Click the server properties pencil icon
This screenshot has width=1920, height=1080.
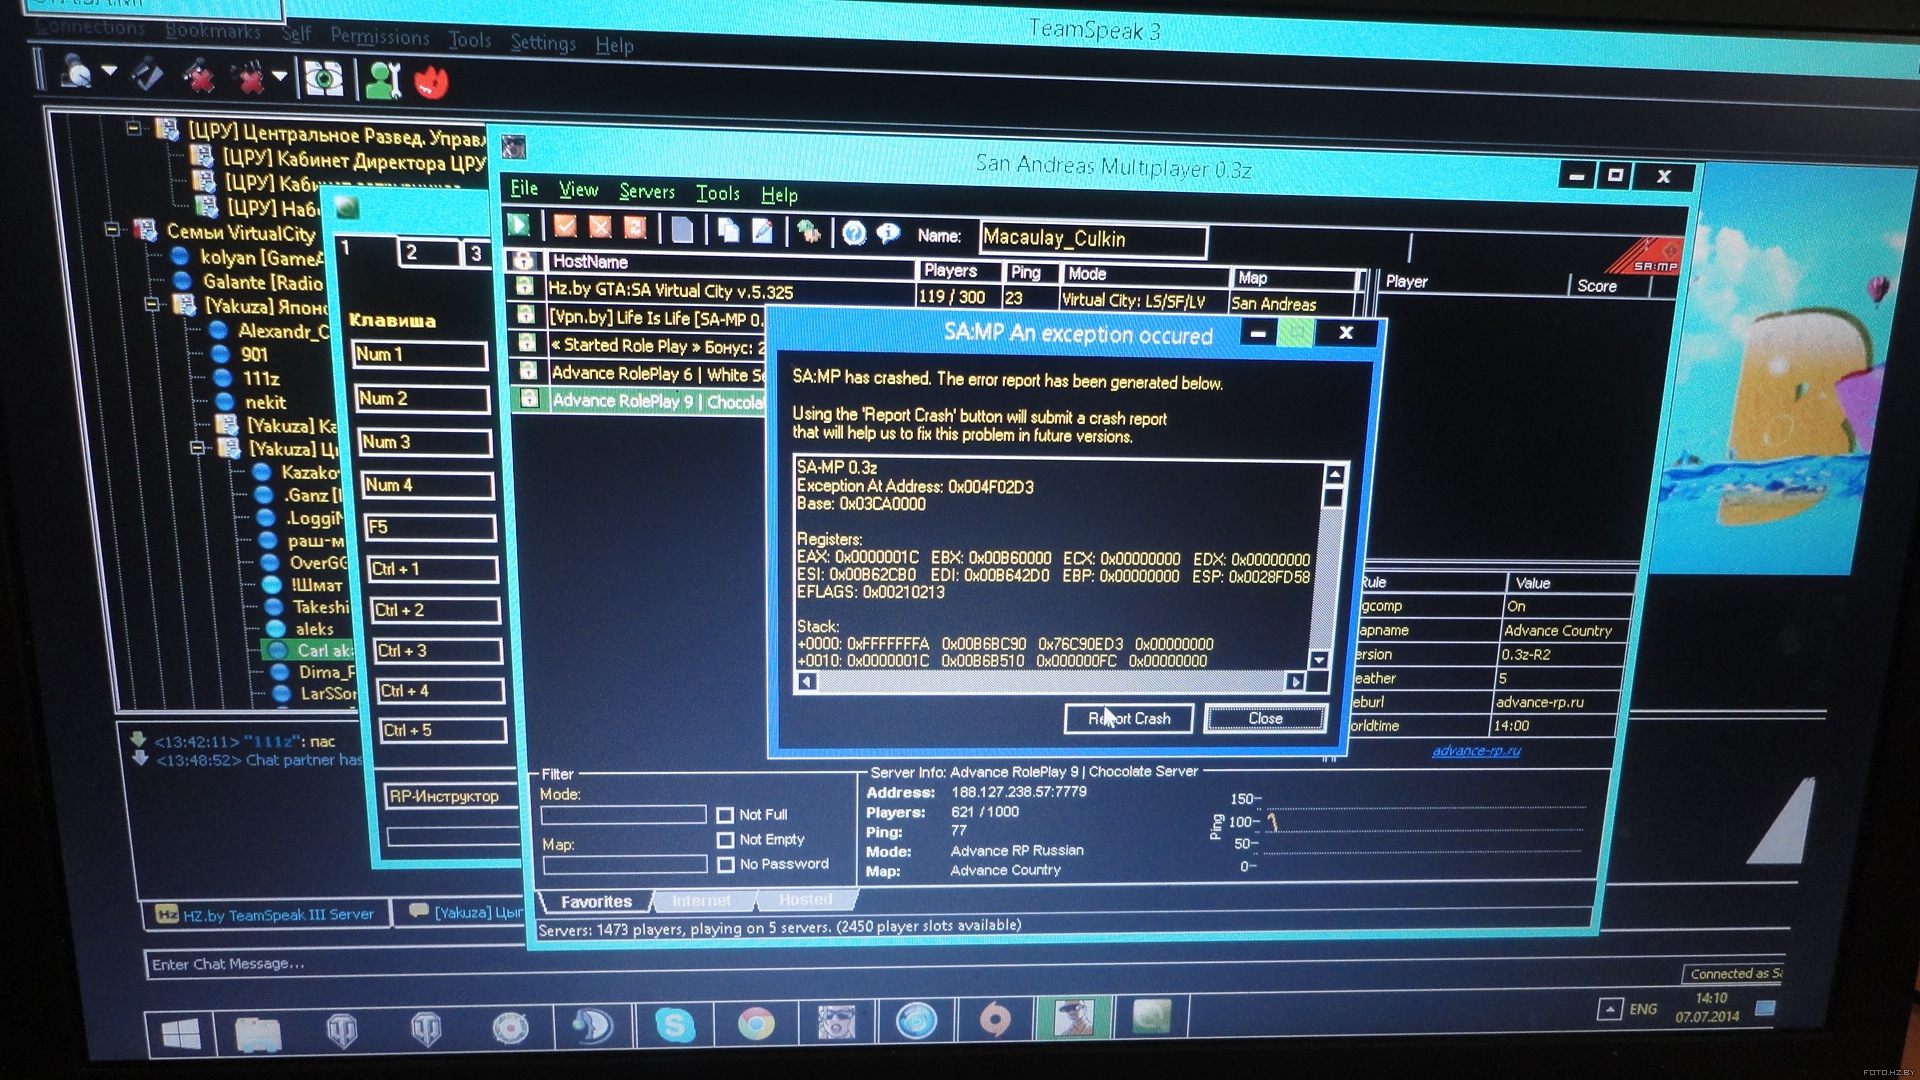pos(762,232)
